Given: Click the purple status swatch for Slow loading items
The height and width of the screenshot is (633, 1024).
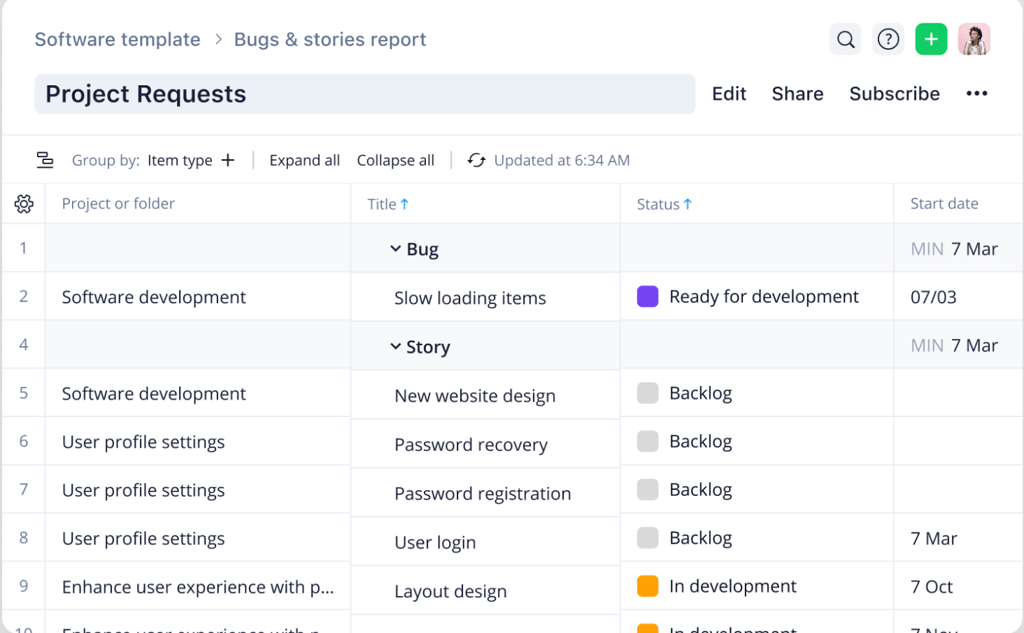Looking at the screenshot, I should (x=650, y=296).
